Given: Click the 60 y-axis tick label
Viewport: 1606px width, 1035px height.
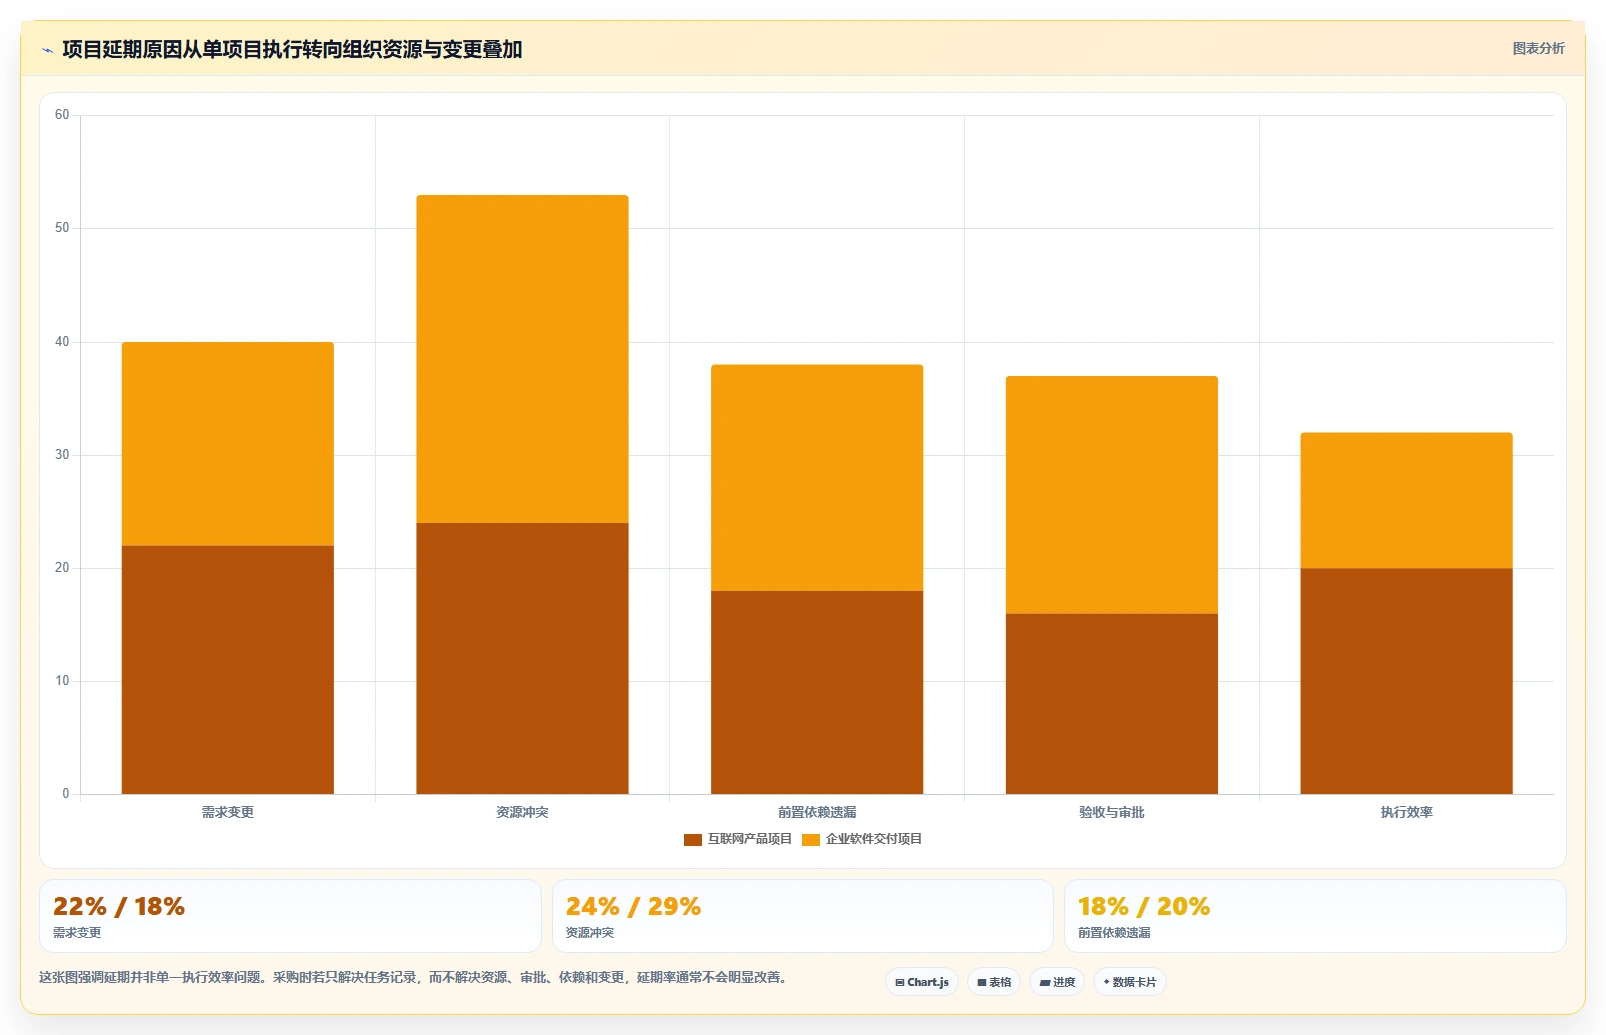Looking at the screenshot, I should coord(62,115).
